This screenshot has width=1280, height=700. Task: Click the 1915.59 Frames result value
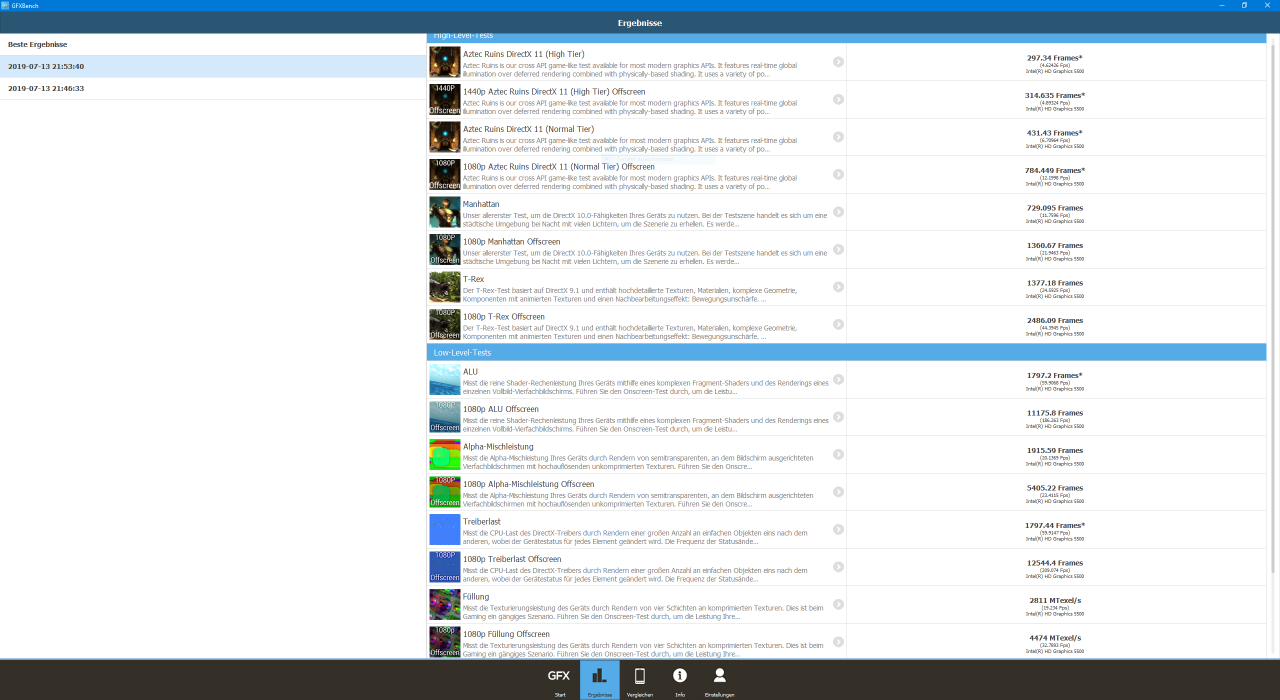[x=1055, y=450]
